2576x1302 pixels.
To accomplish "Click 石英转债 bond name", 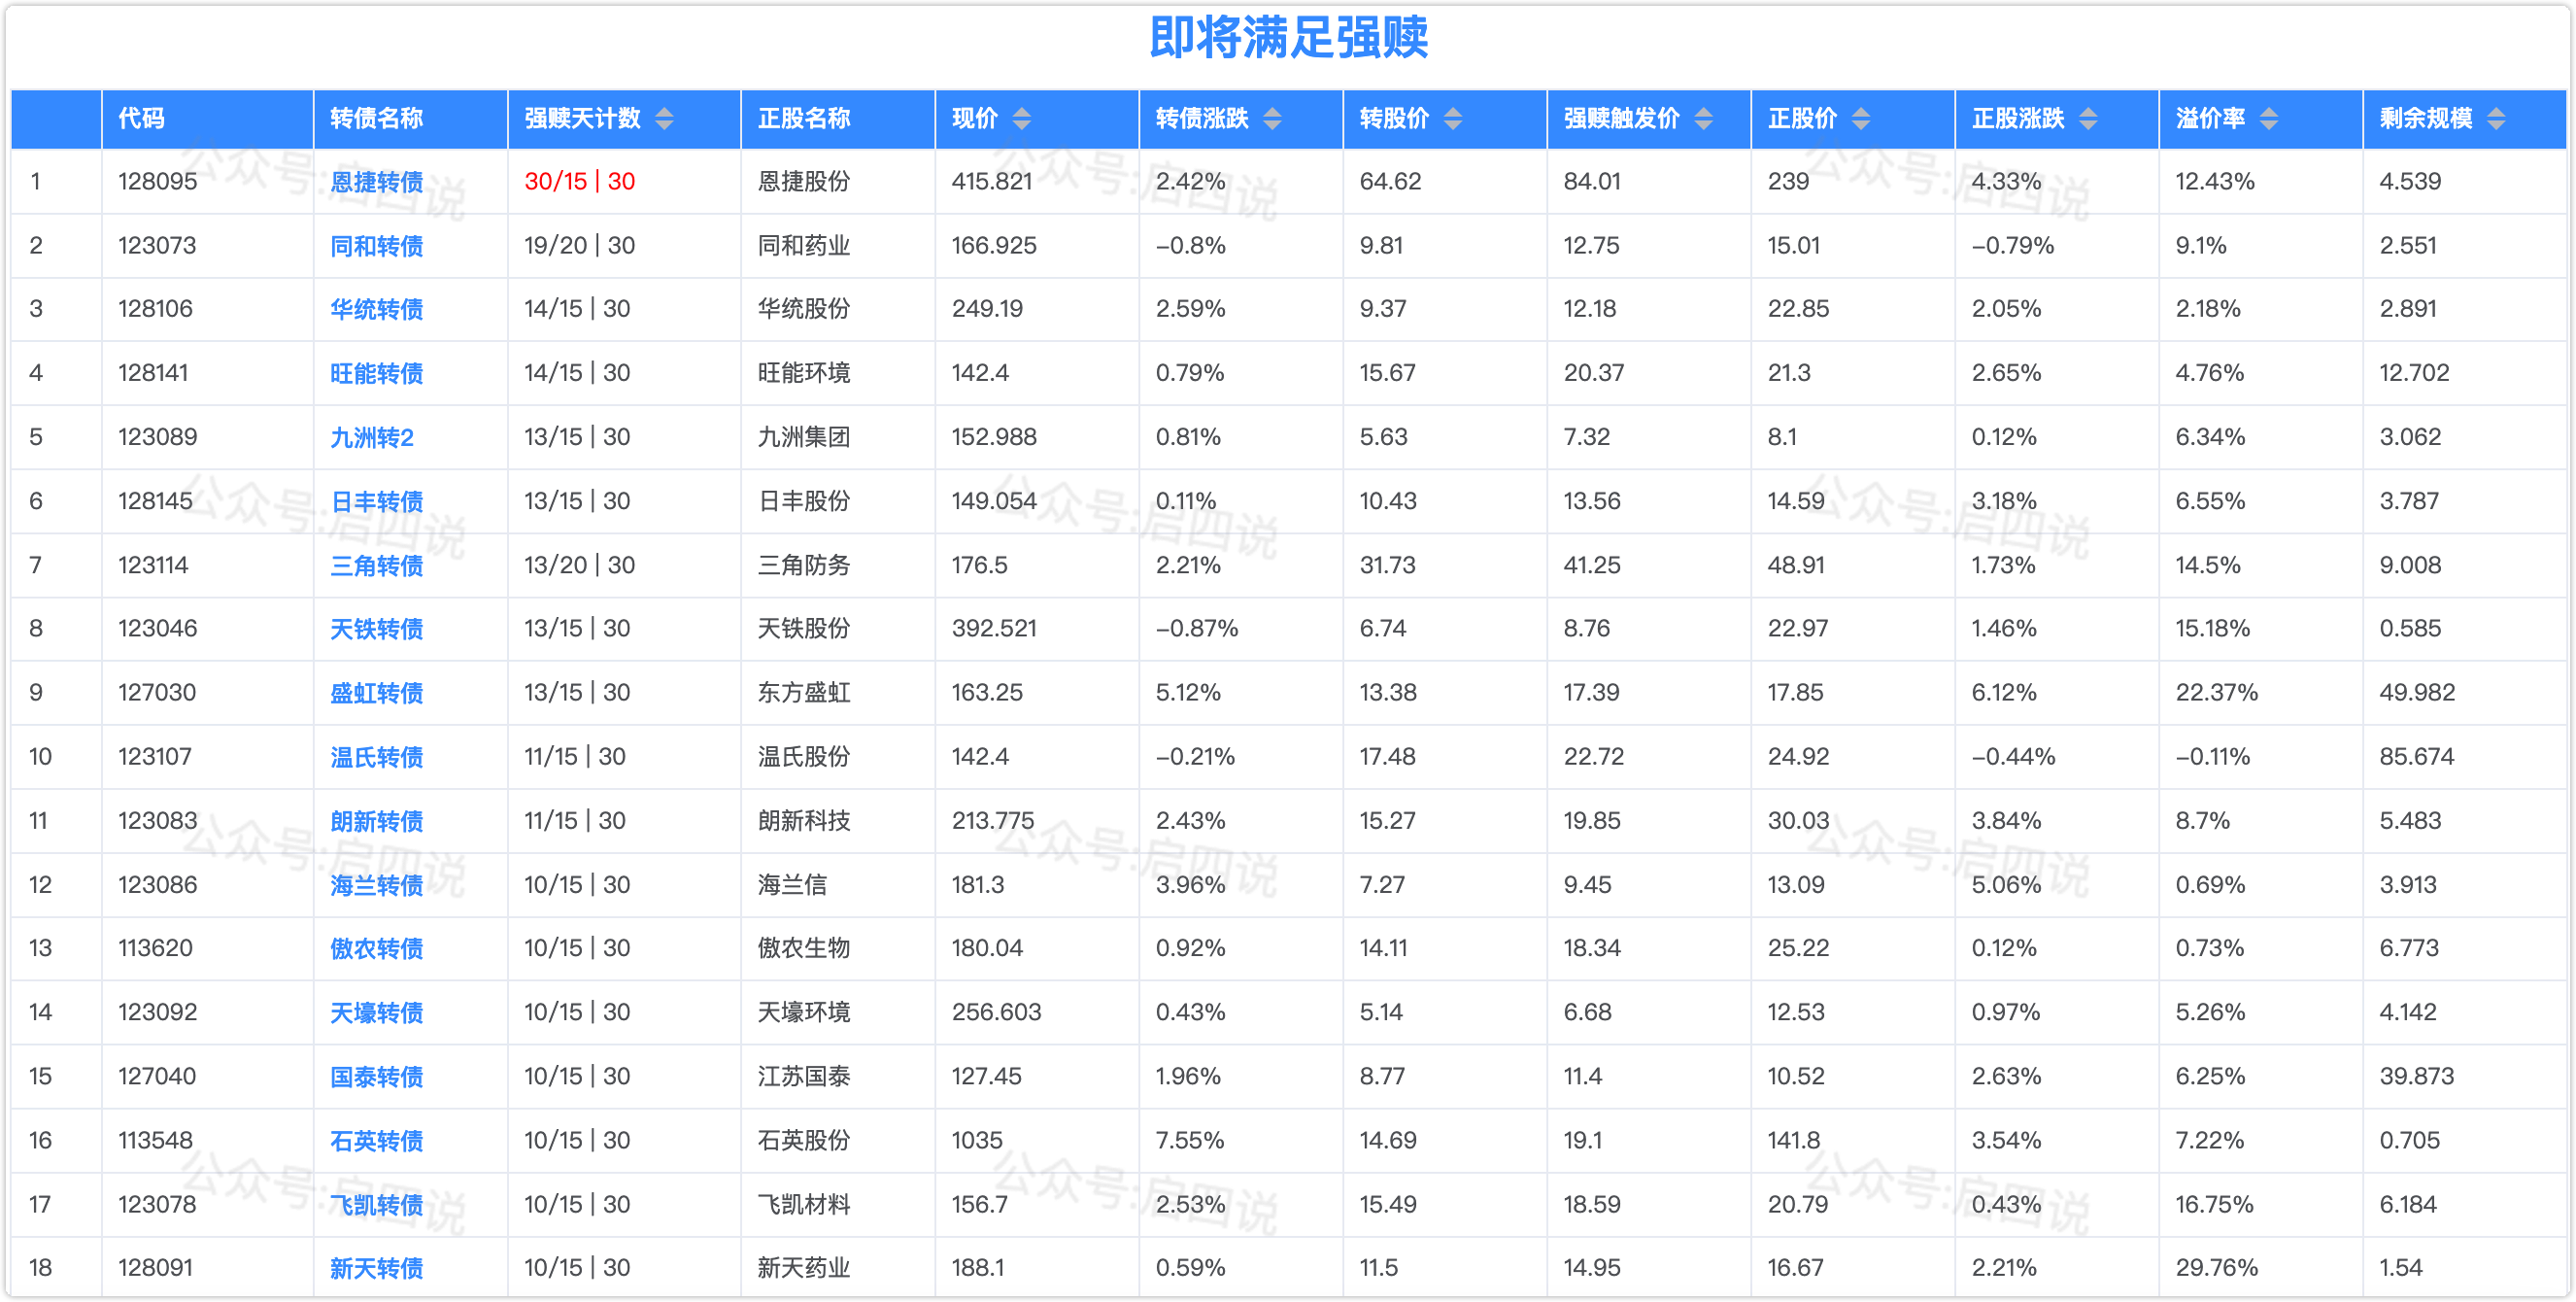I will (376, 1141).
